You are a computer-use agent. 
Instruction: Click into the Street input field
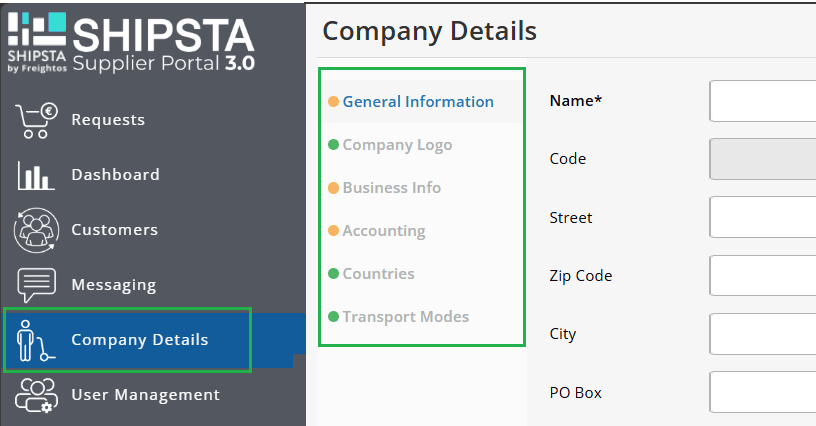(762, 217)
